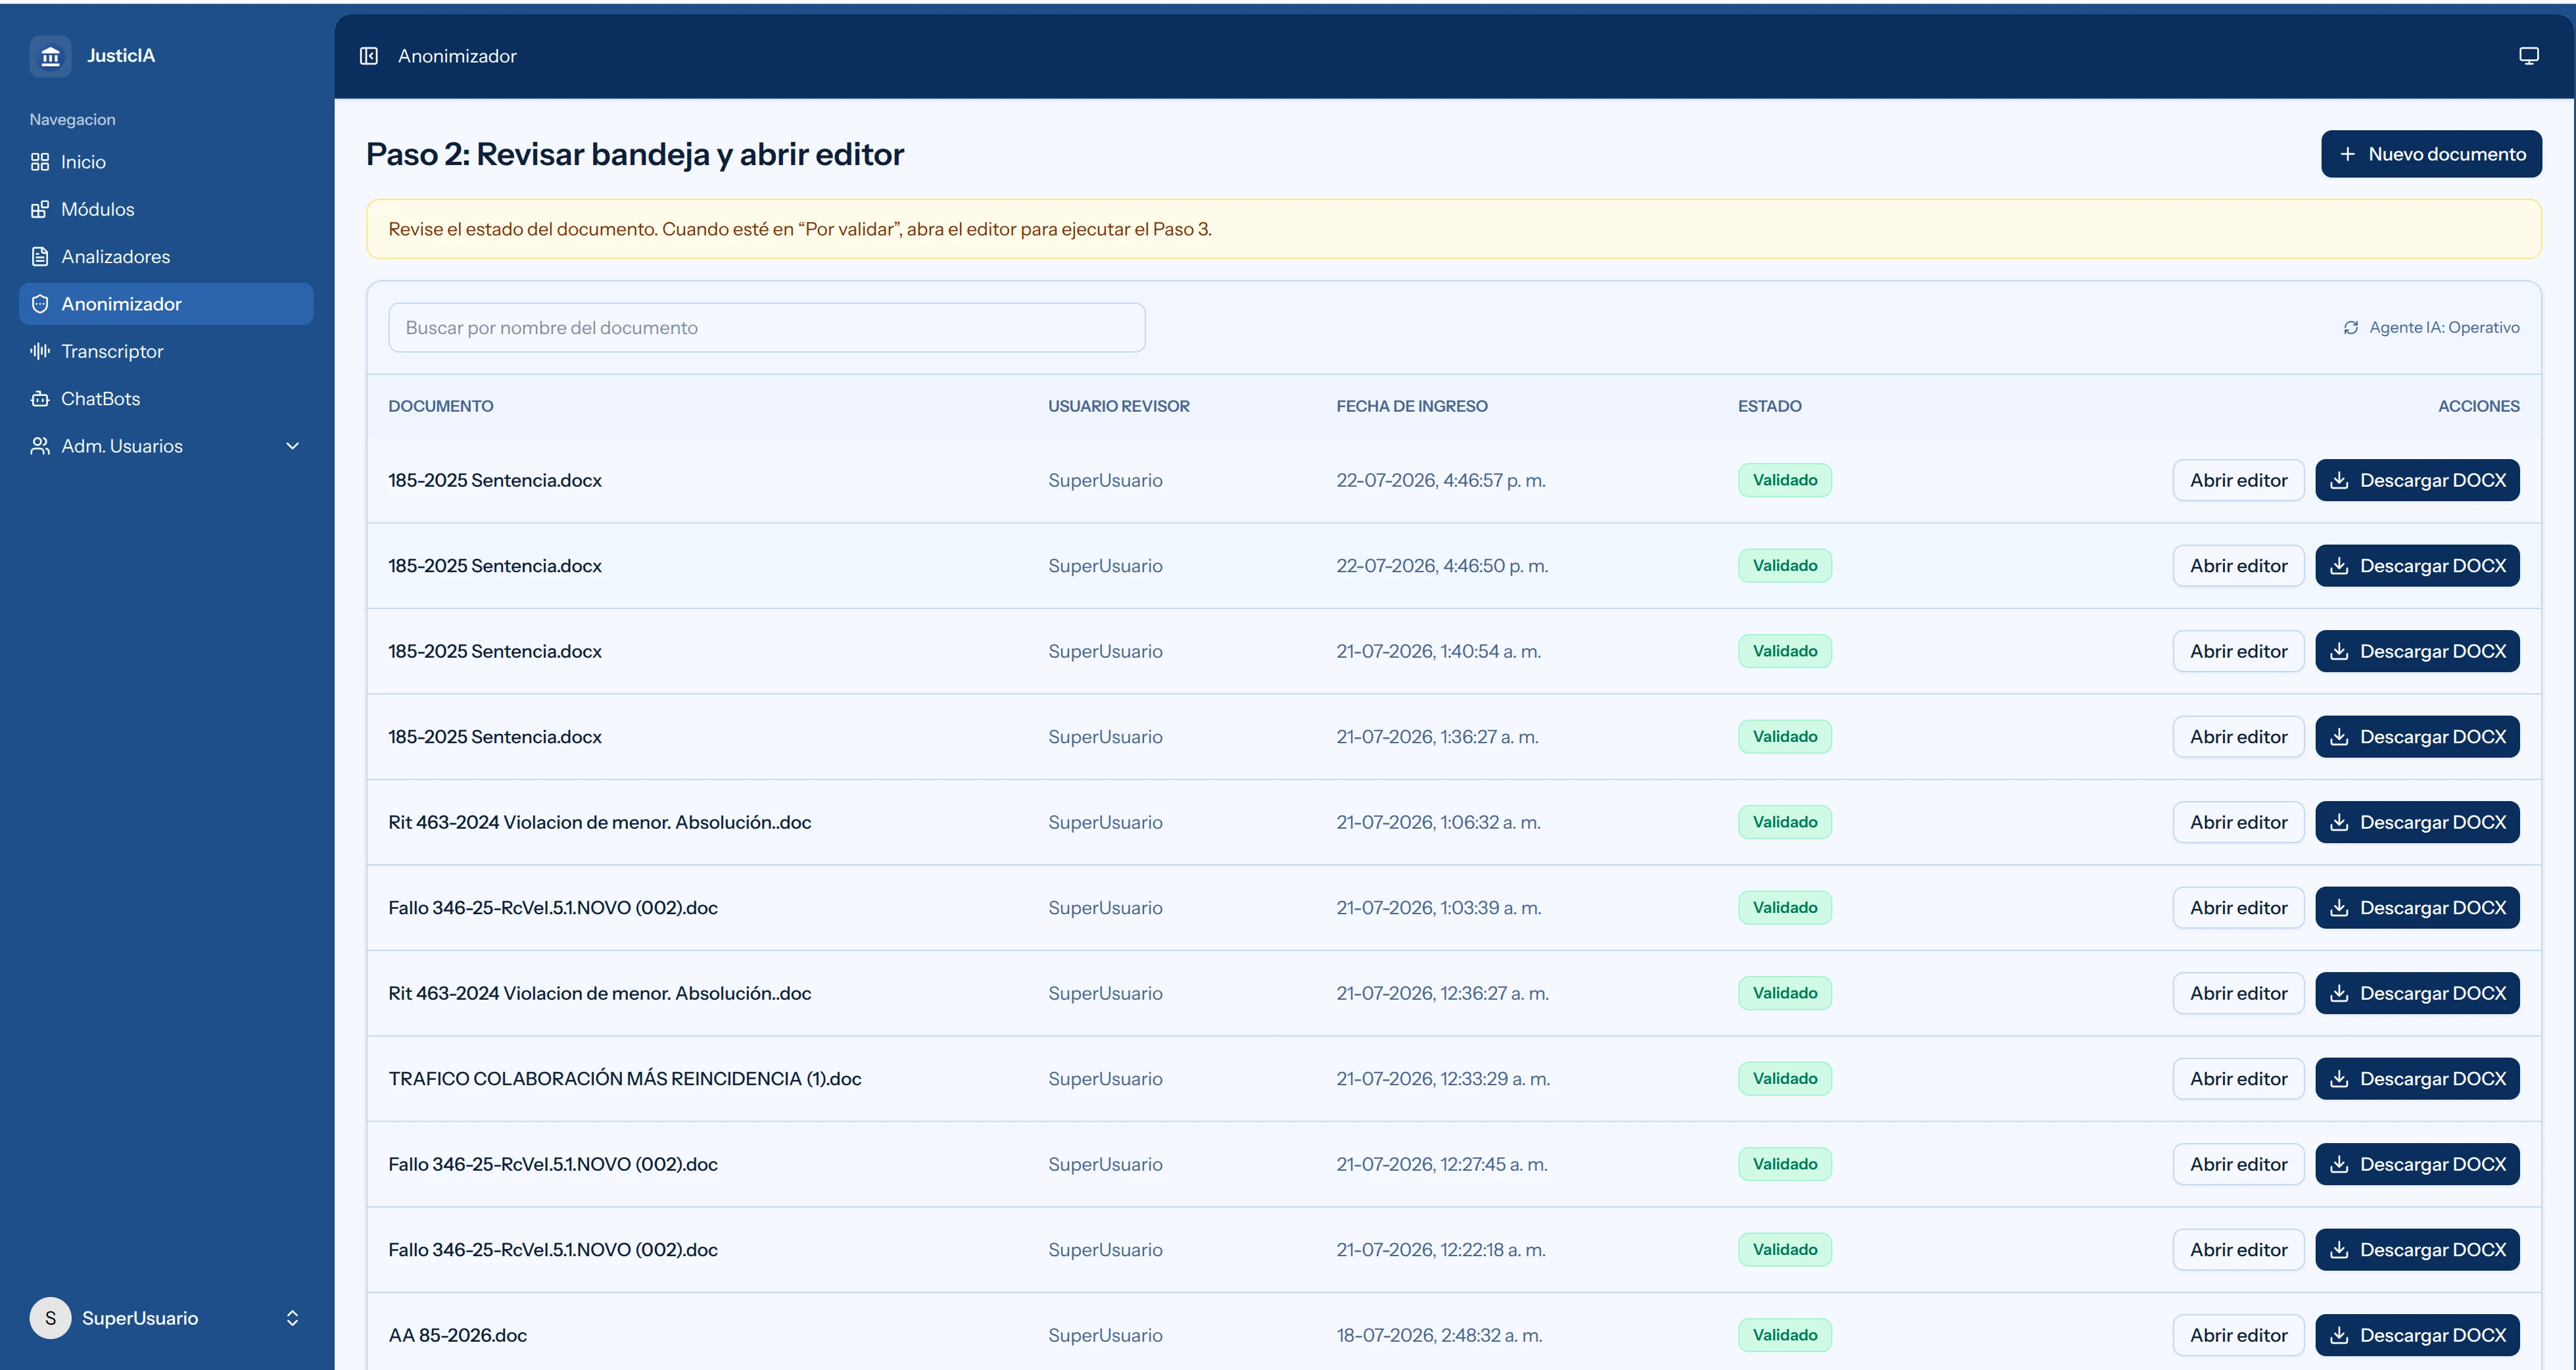Expand the Adm. Usuarios chevron
Screen dimensions: 2576x1370
(293, 446)
